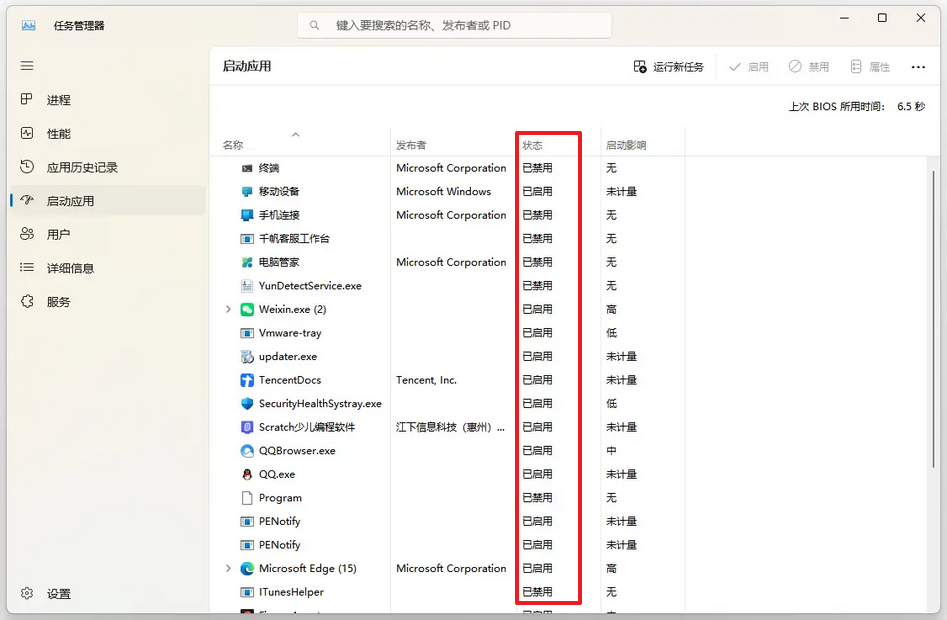
Task: Open the three-dot more options menu
Action: point(918,66)
